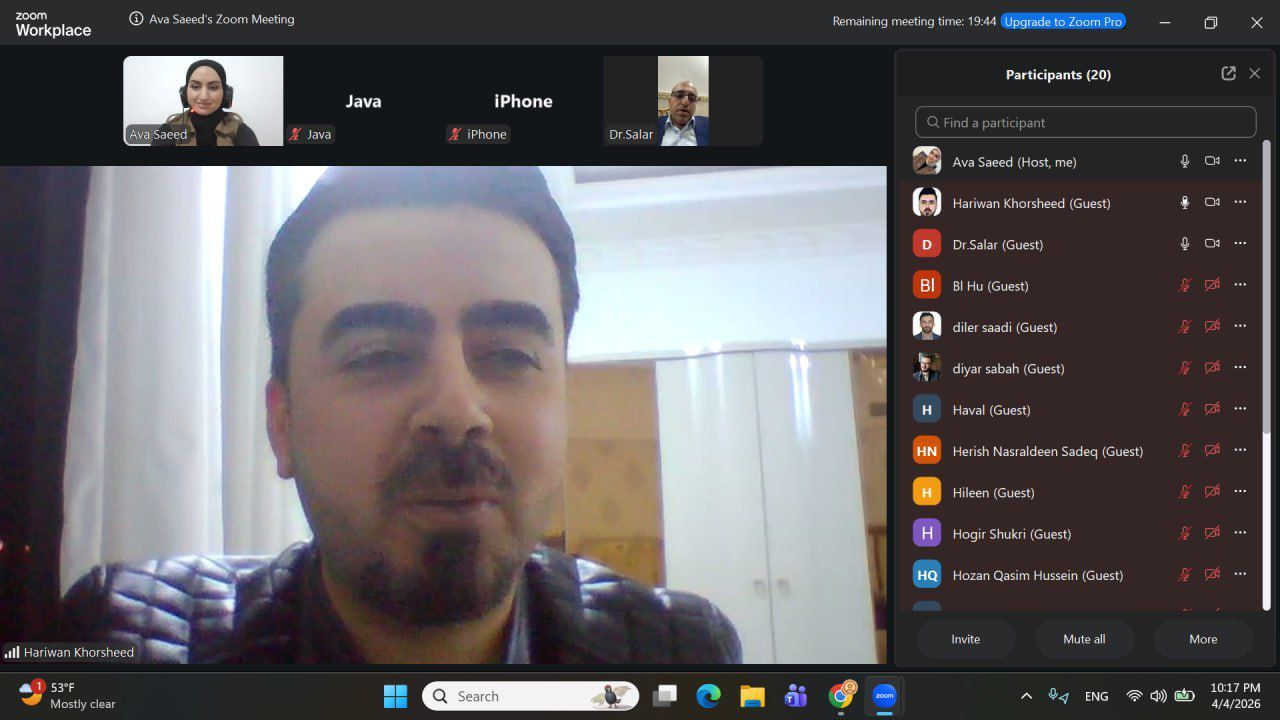Close the Participants panel
Viewport: 1280px width, 720px height.
point(1254,74)
